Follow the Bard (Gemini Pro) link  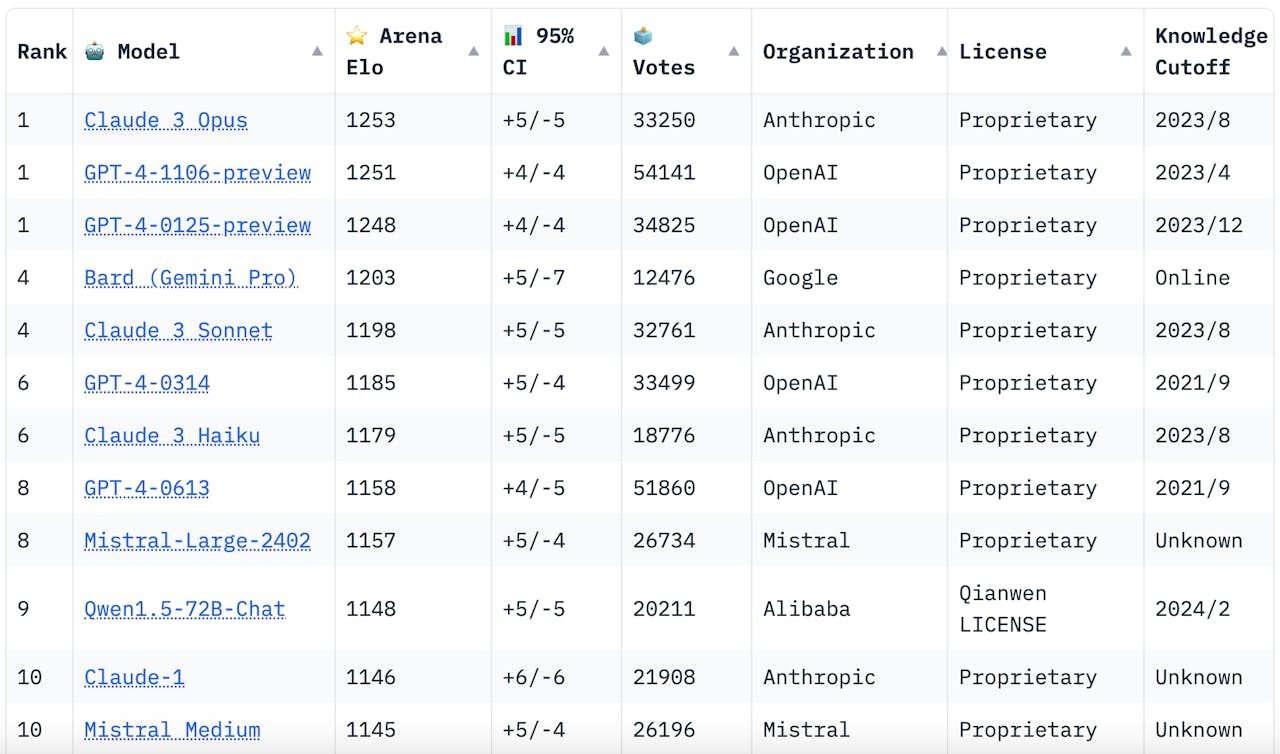click(191, 277)
